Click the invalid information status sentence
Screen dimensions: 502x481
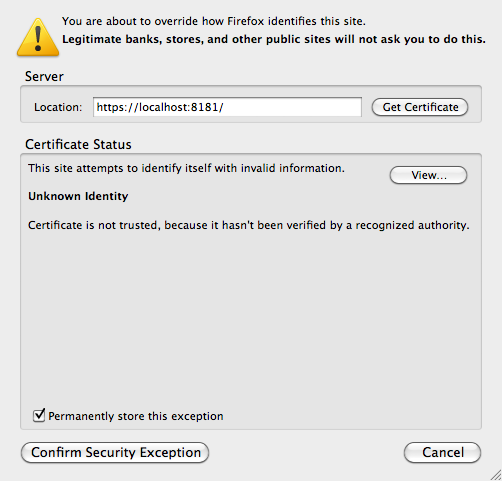coord(186,168)
